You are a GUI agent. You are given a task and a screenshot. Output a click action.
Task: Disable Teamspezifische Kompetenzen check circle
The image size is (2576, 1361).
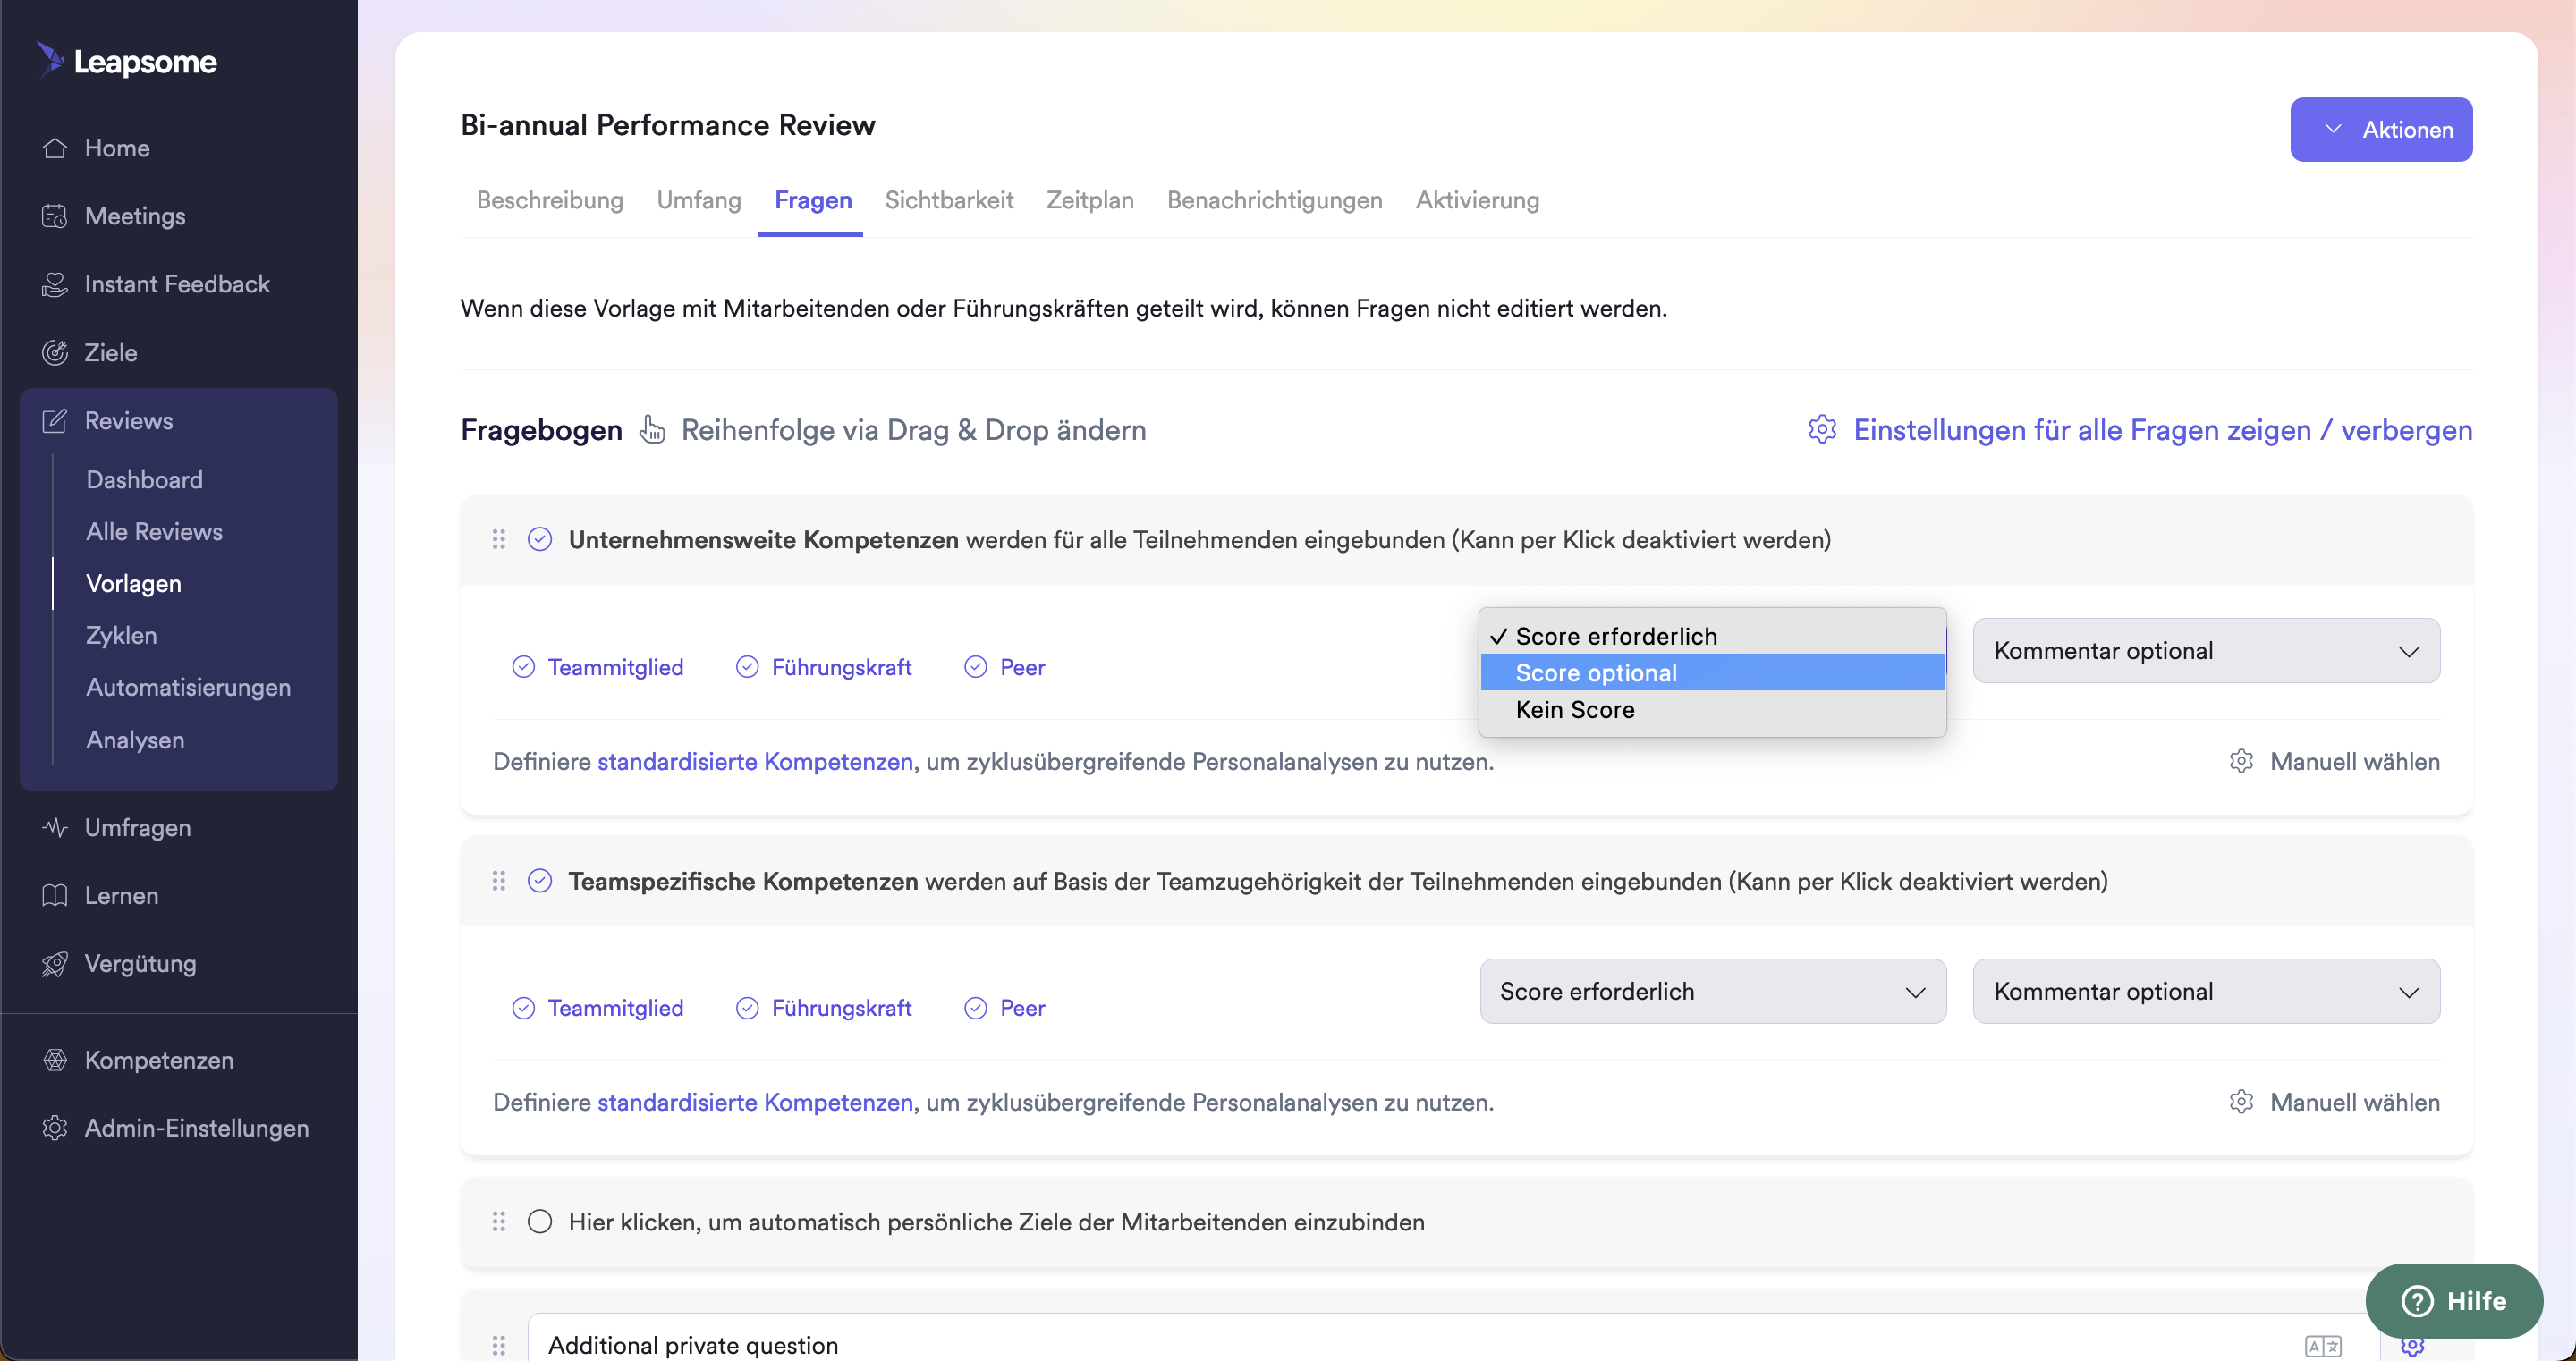coord(540,881)
